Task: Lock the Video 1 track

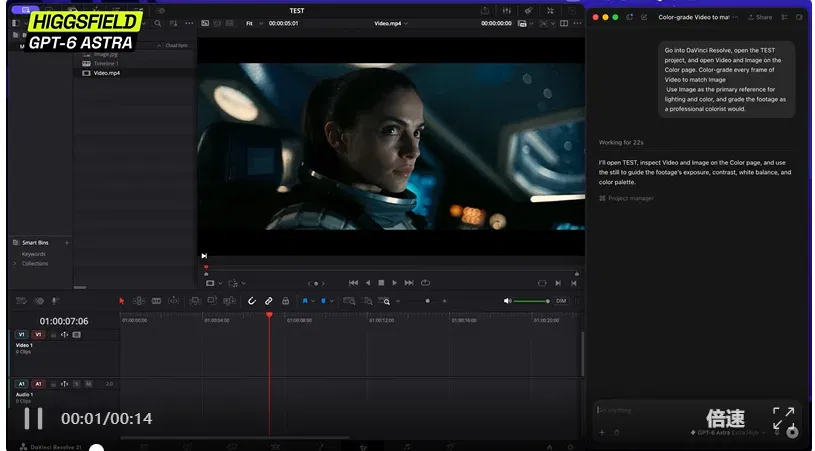Action: (53, 335)
